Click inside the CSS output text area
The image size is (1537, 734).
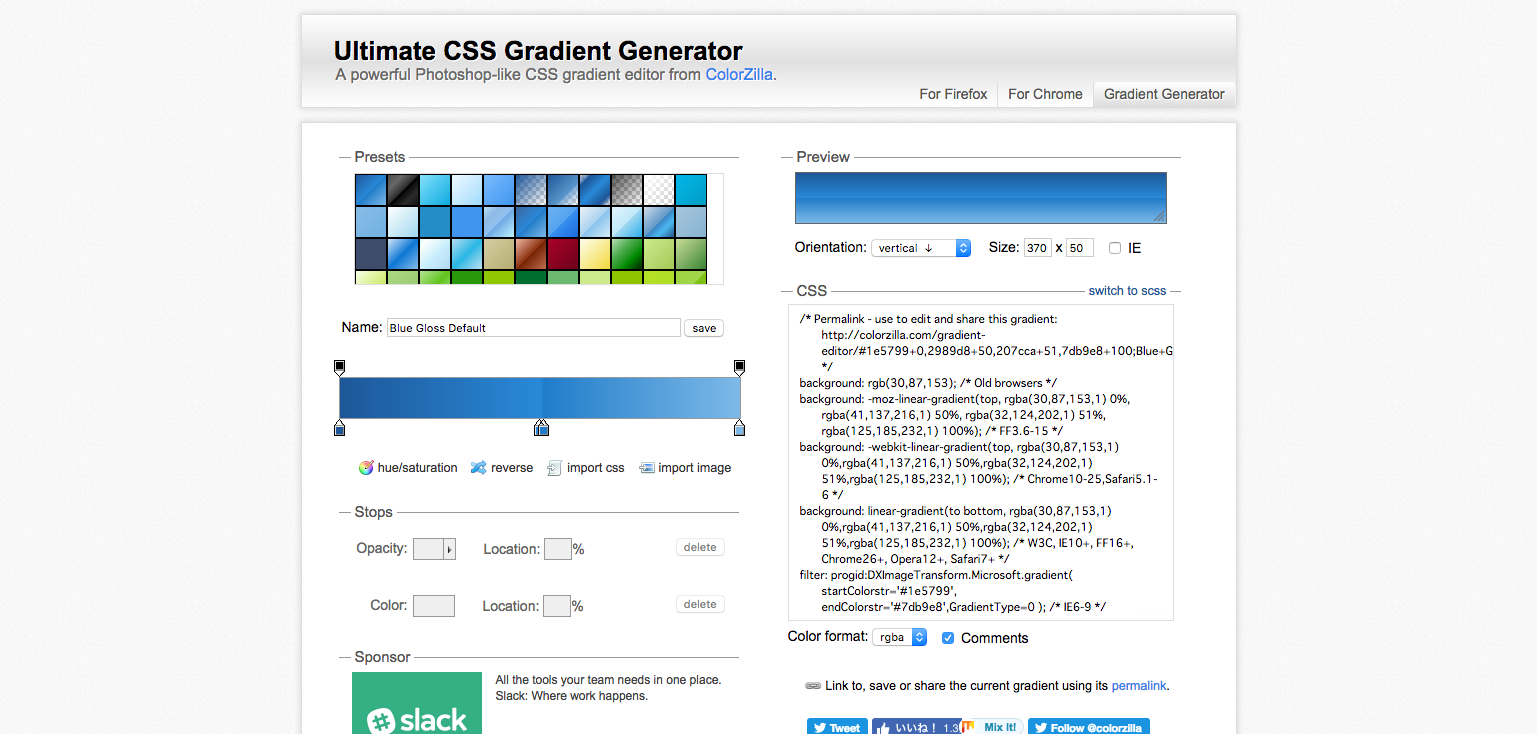click(982, 462)
